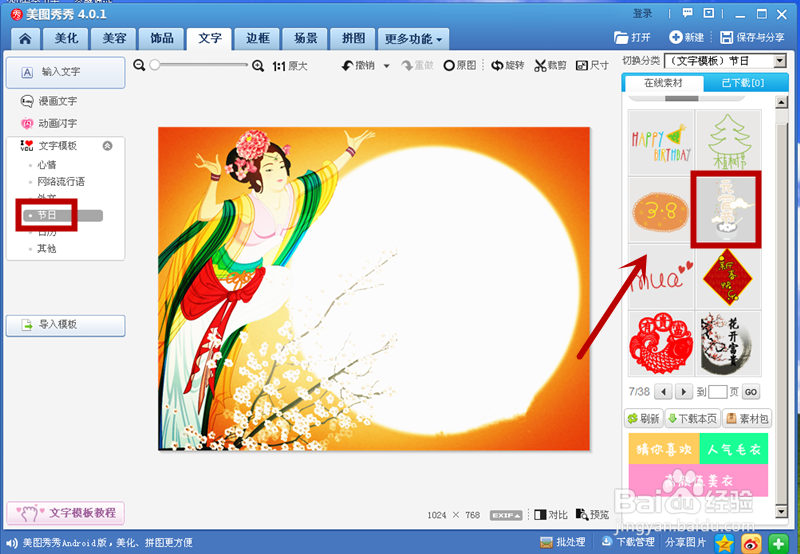
Task: Click the material panel scrollbar down arrow
Action: coord(781,511)
